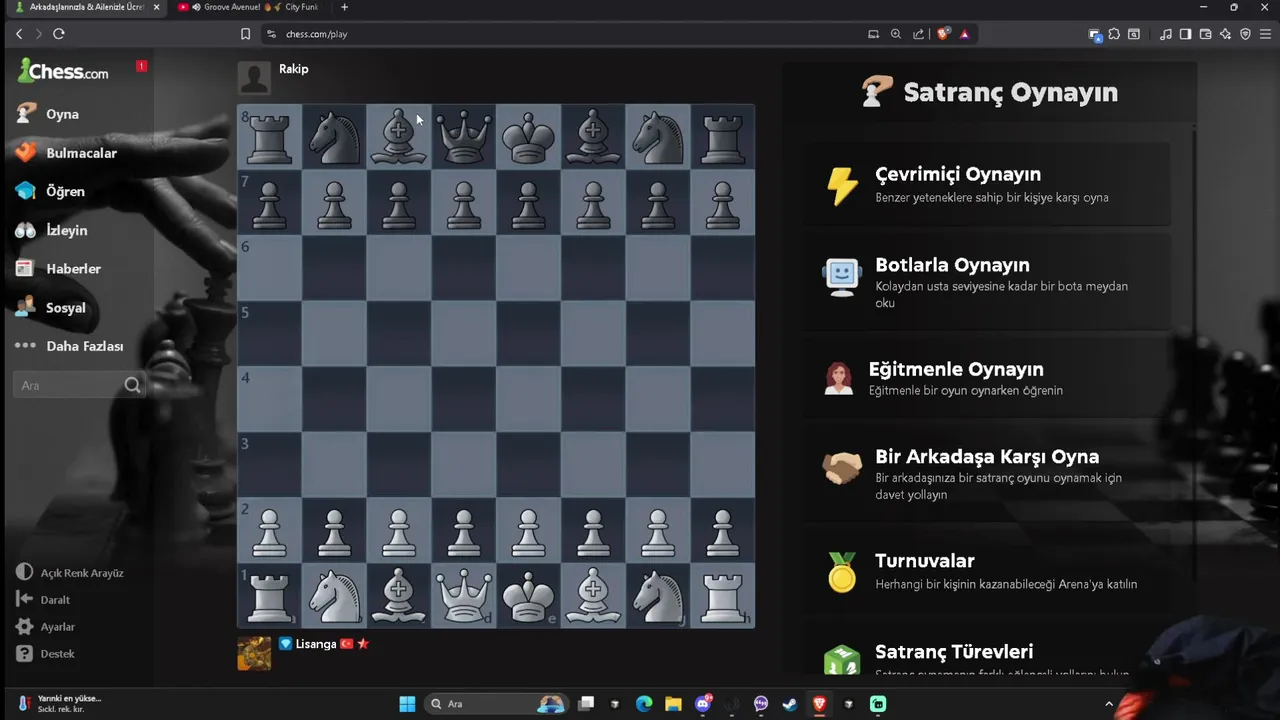
Task: Open Steam from the taskbar
Action: tap(790, 704)
